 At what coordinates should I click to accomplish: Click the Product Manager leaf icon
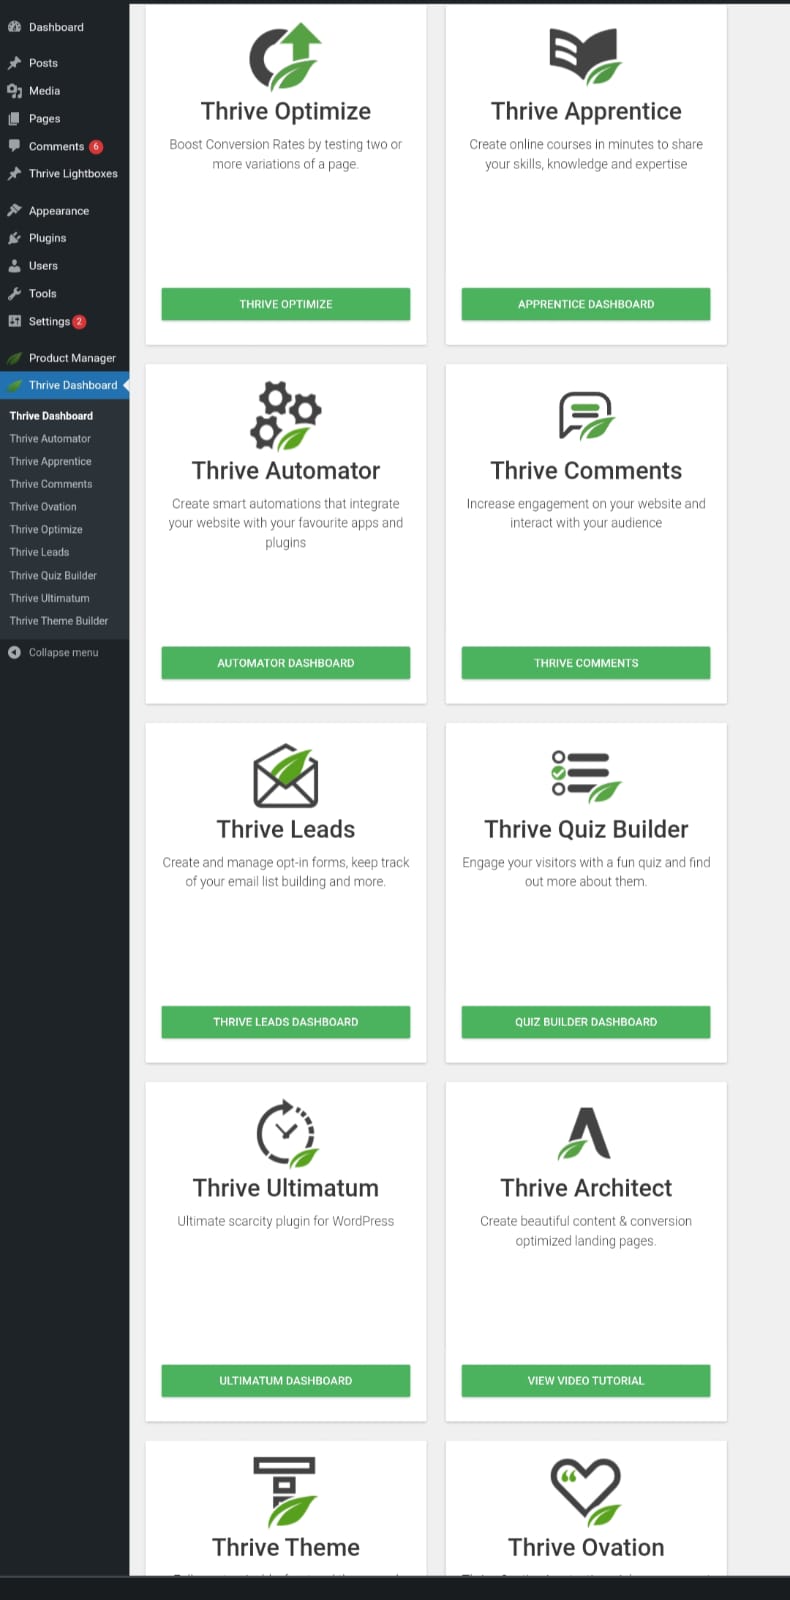tap(14, 358)
